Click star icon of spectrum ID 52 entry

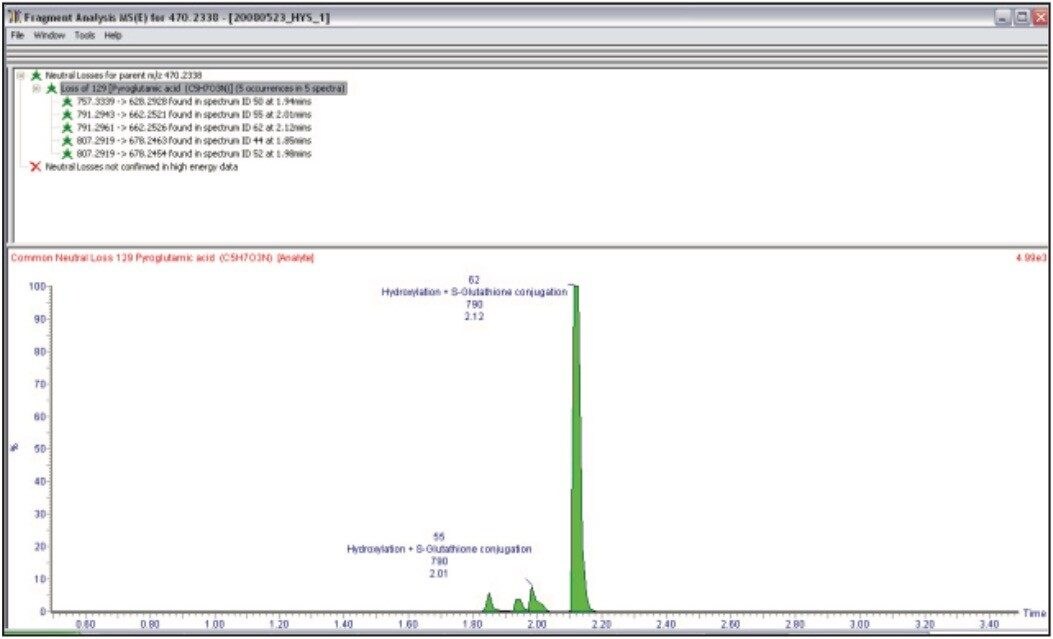67,154
